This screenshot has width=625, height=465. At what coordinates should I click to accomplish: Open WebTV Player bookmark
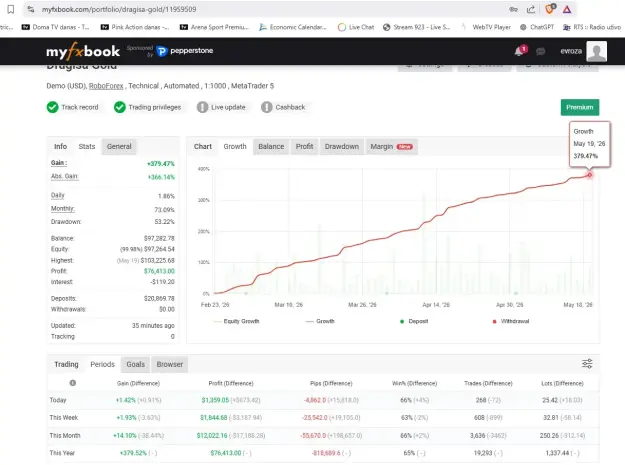click(x=485, y=27)
